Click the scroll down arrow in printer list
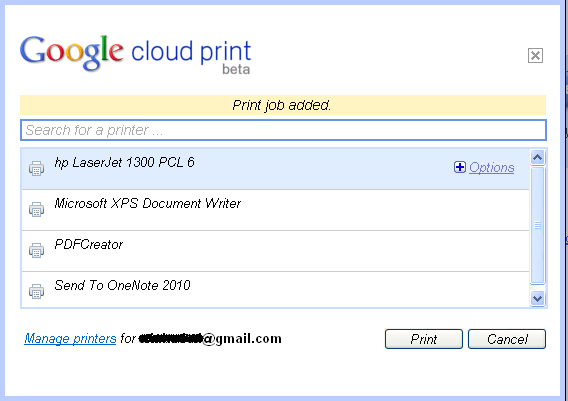The height and width of the screenshot is (401, 568). 538,299
